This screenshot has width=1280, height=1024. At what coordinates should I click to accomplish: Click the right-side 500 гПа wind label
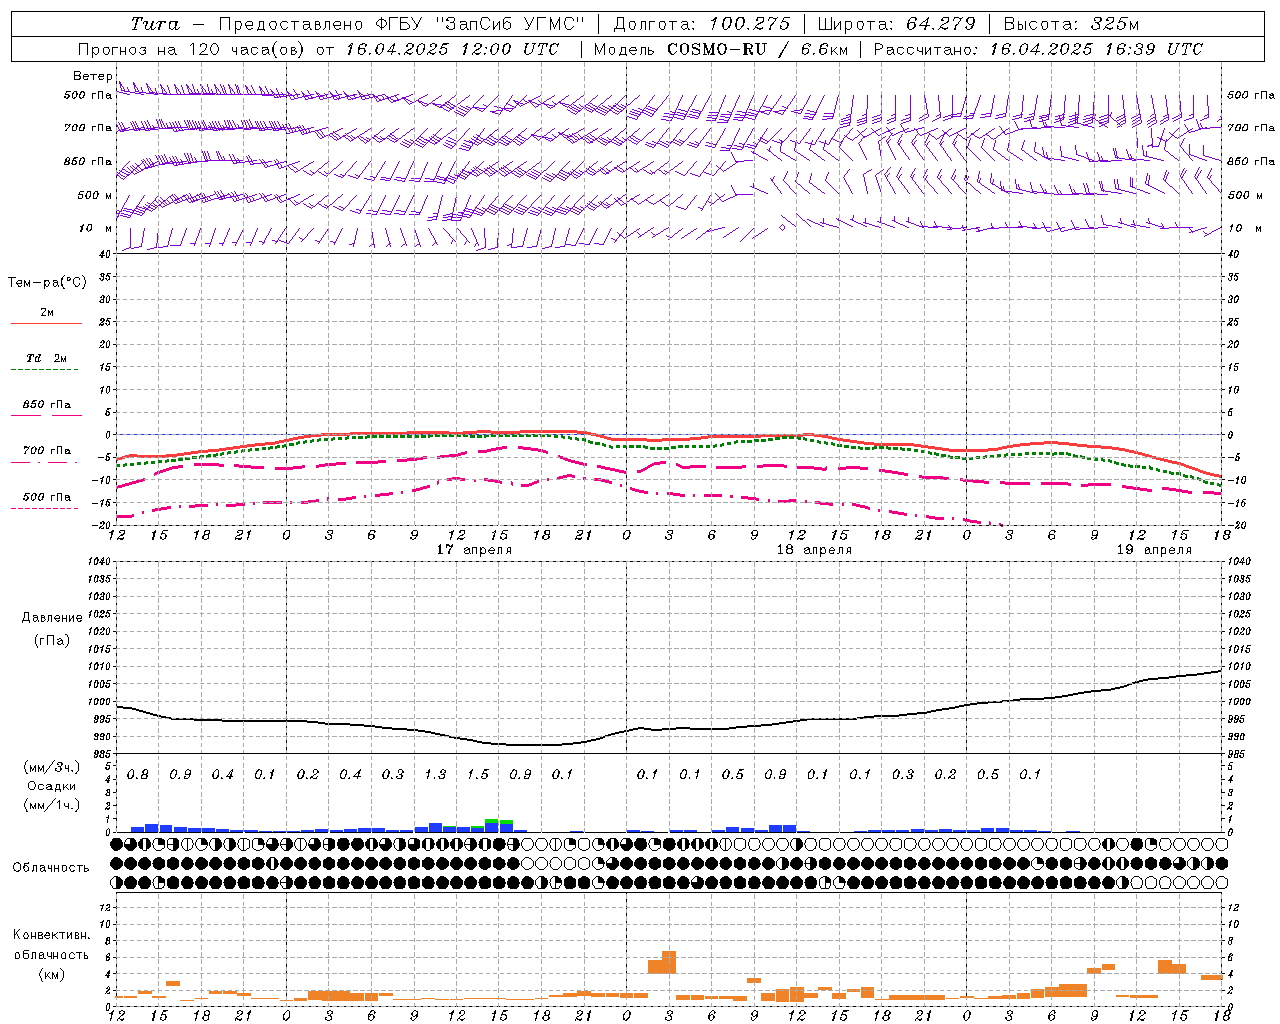(x=1251, y=95)
